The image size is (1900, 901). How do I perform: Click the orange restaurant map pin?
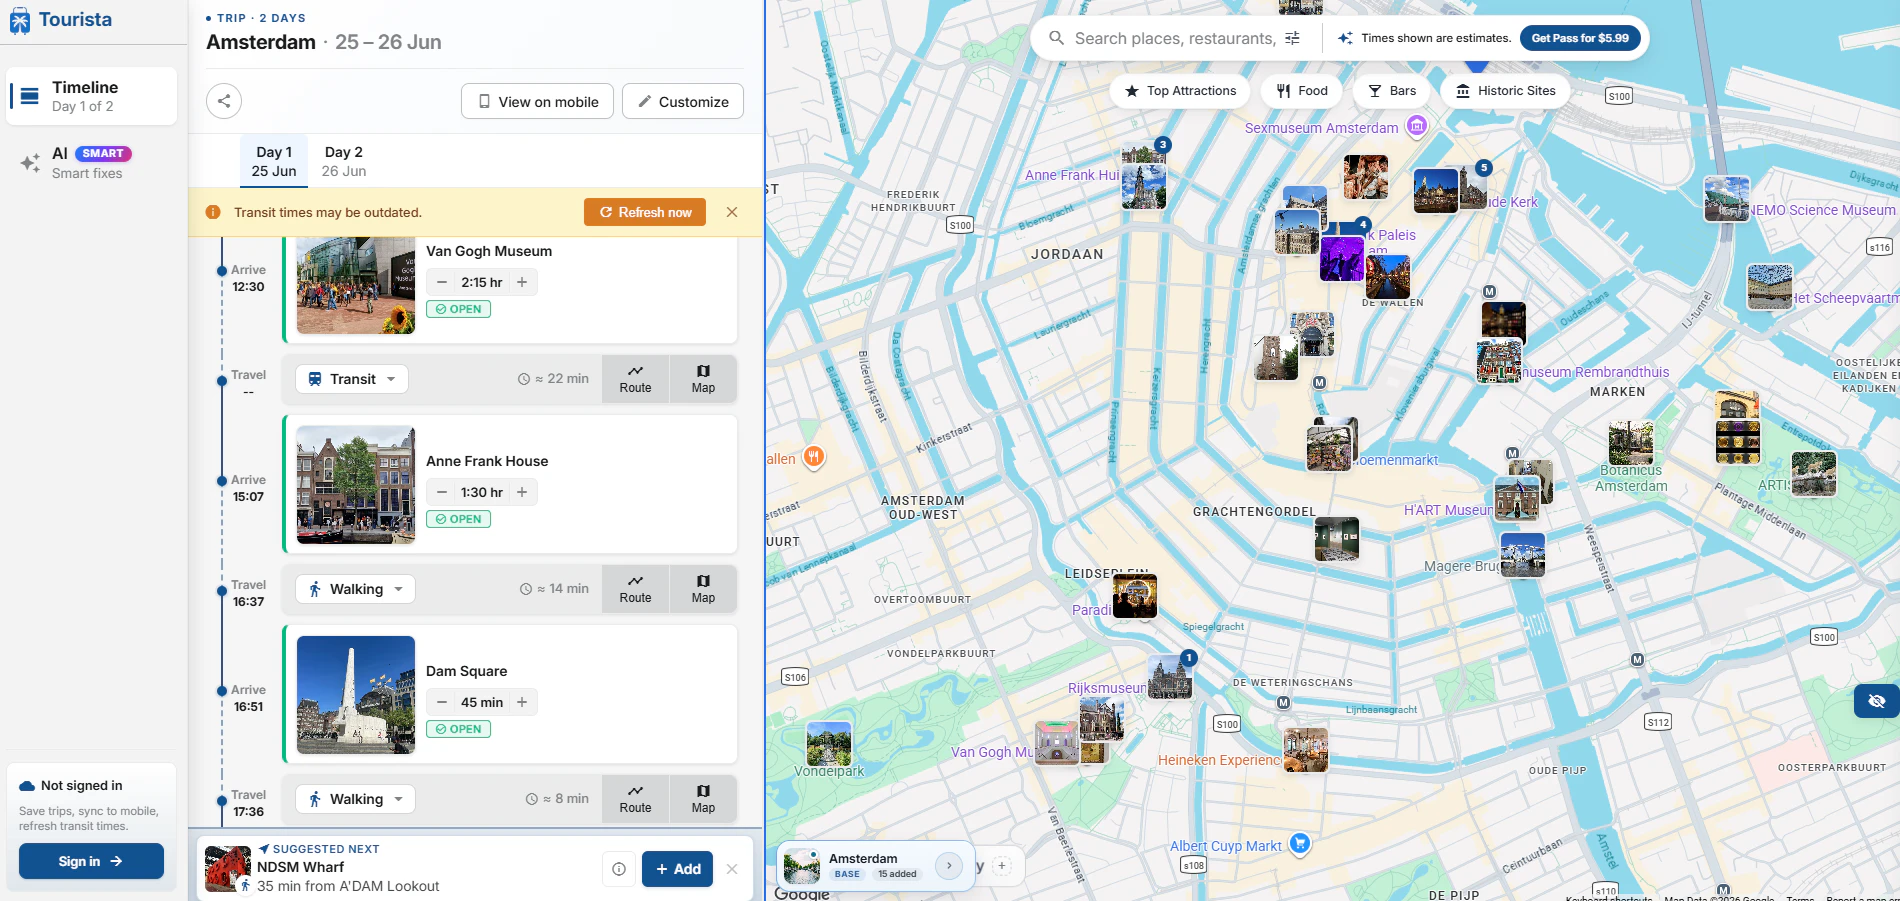click(814, 458)
